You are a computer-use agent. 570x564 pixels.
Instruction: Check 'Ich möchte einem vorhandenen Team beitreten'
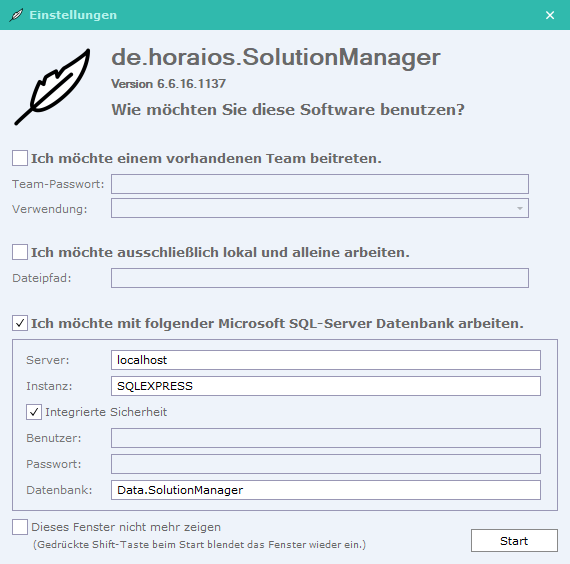click(x=20, y=158)
